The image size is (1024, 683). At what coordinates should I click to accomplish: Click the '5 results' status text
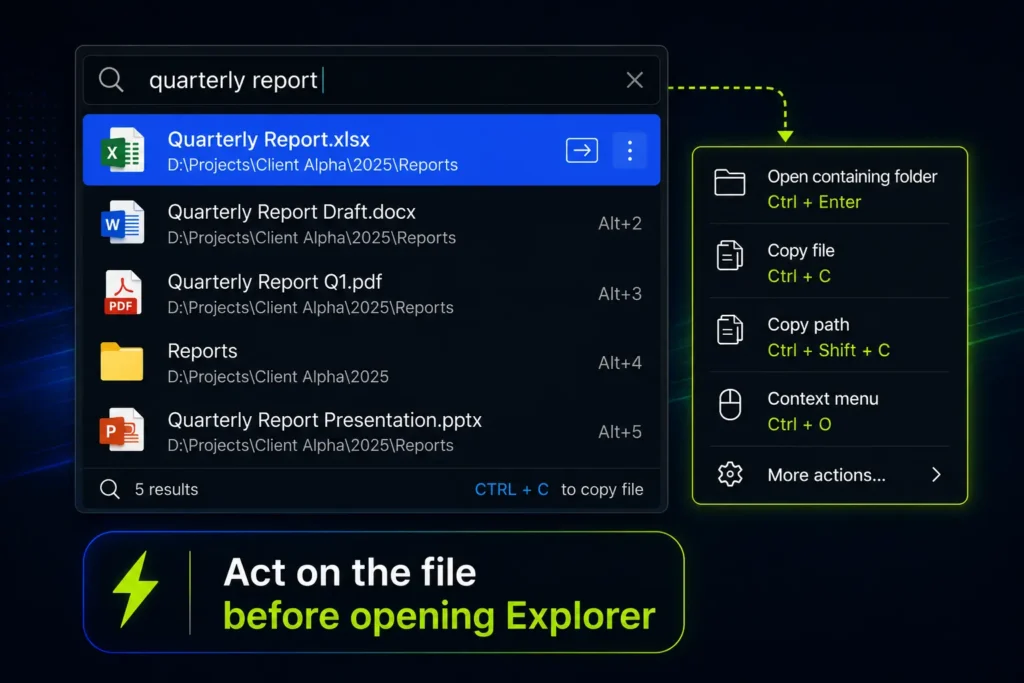click(x=167, y=489)
